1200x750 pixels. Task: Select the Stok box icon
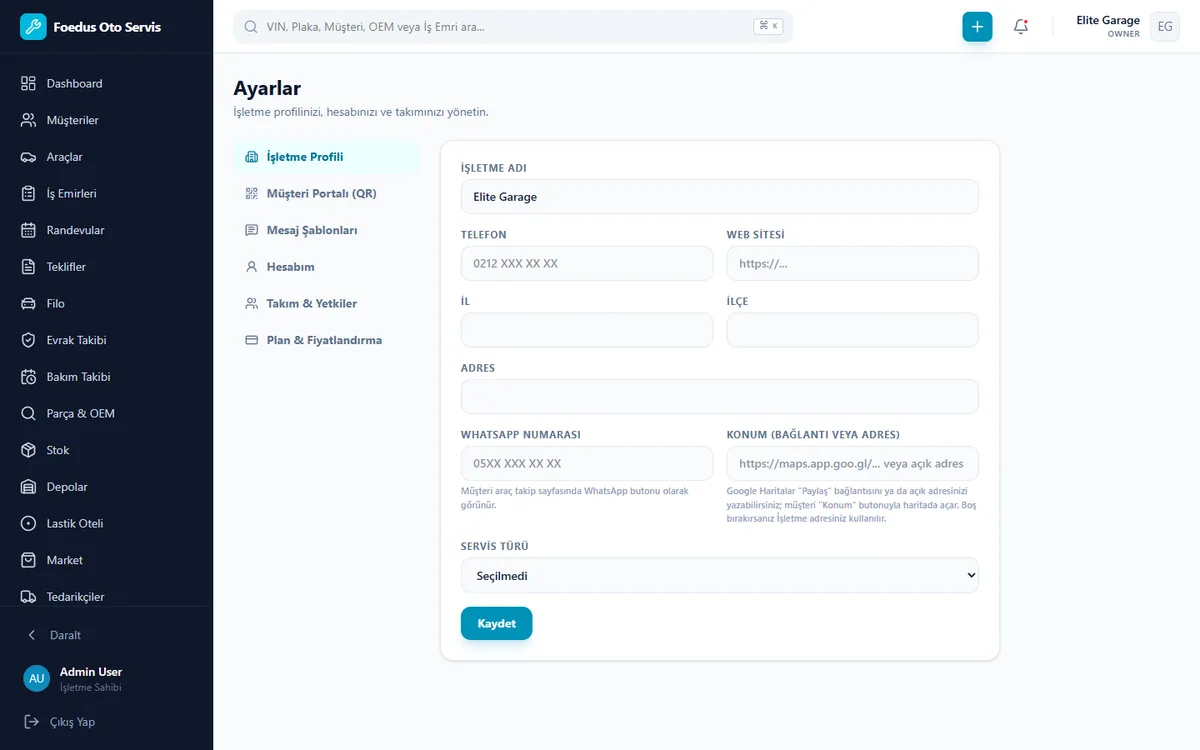tap(28, 450)
